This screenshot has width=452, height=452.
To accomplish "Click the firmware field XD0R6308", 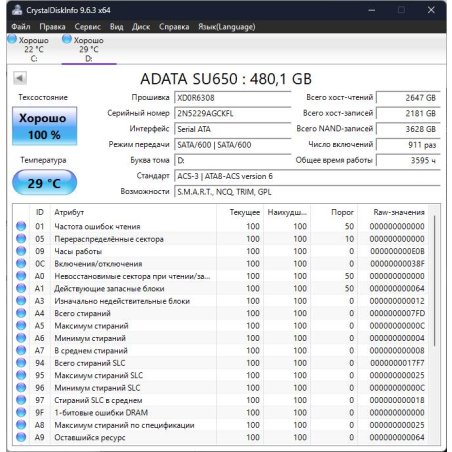I will point(233,98).
